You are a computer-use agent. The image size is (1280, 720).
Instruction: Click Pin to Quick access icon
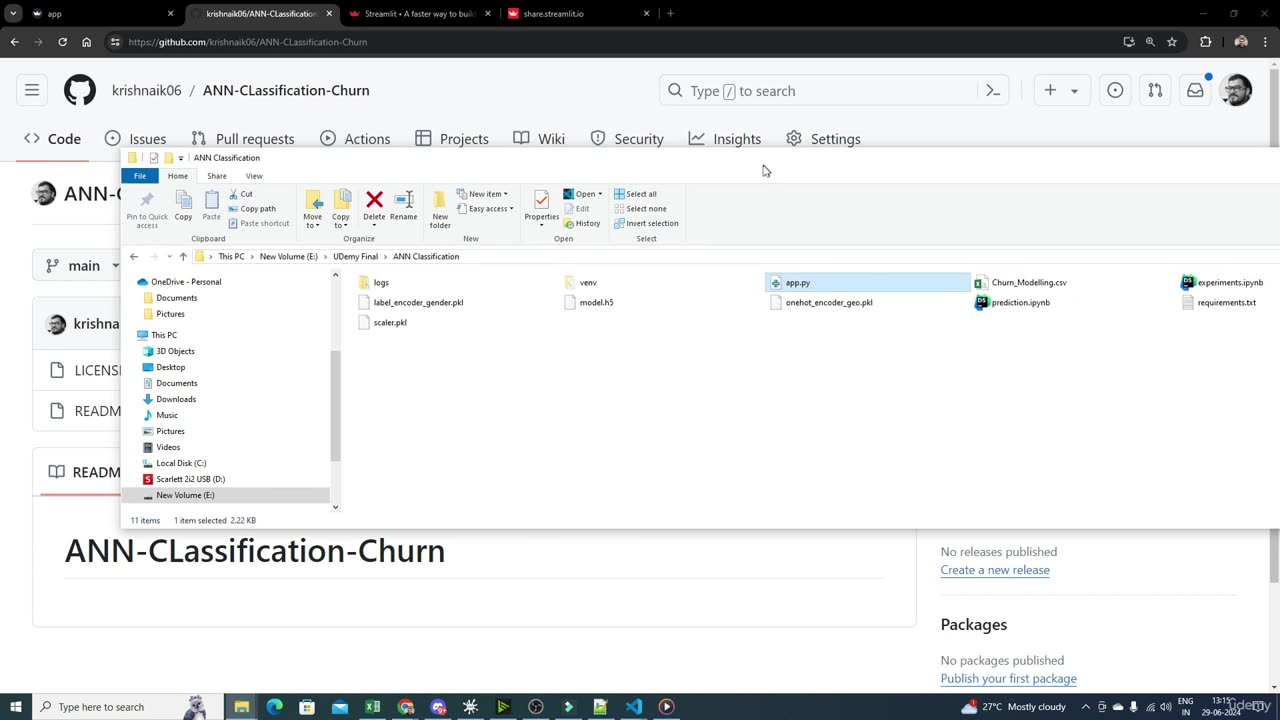[x=147, y=200]
